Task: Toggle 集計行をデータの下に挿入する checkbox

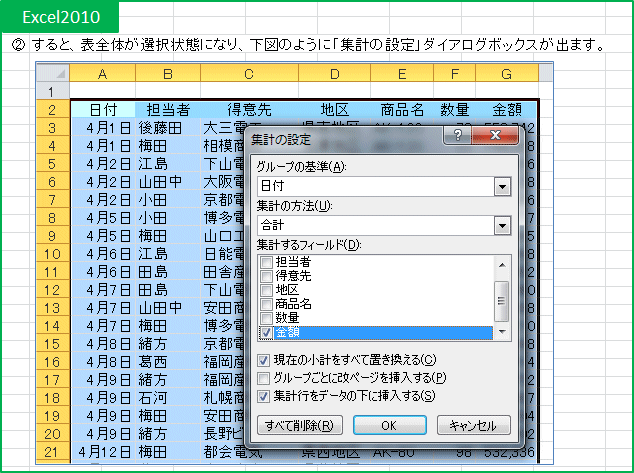Action: click(x=263, y=396)
